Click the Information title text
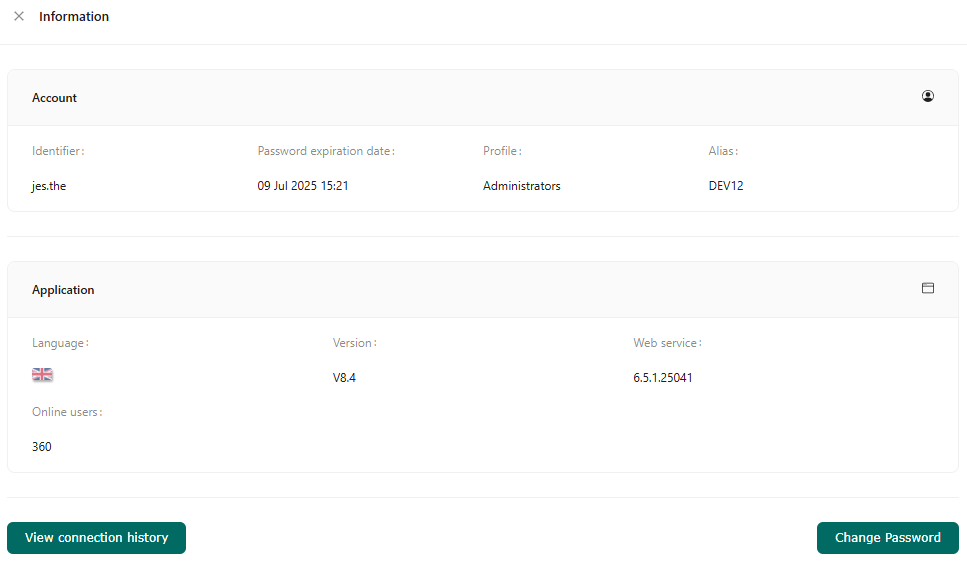This screenshot has height=569, width=967. click(74, 17)
